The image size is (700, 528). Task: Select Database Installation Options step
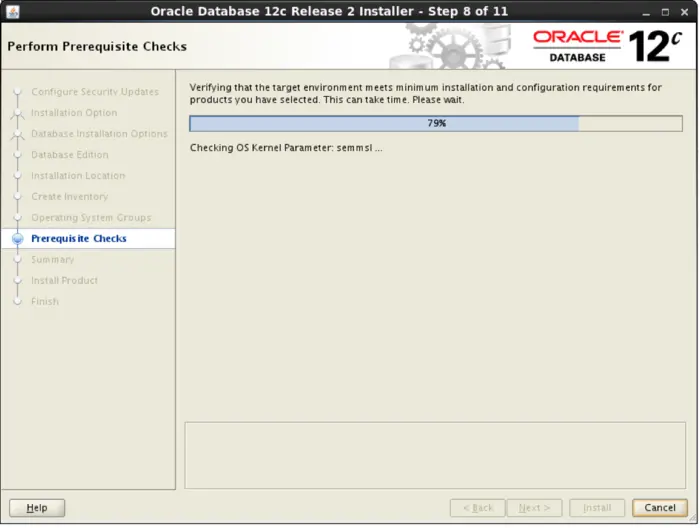(99, 133)
